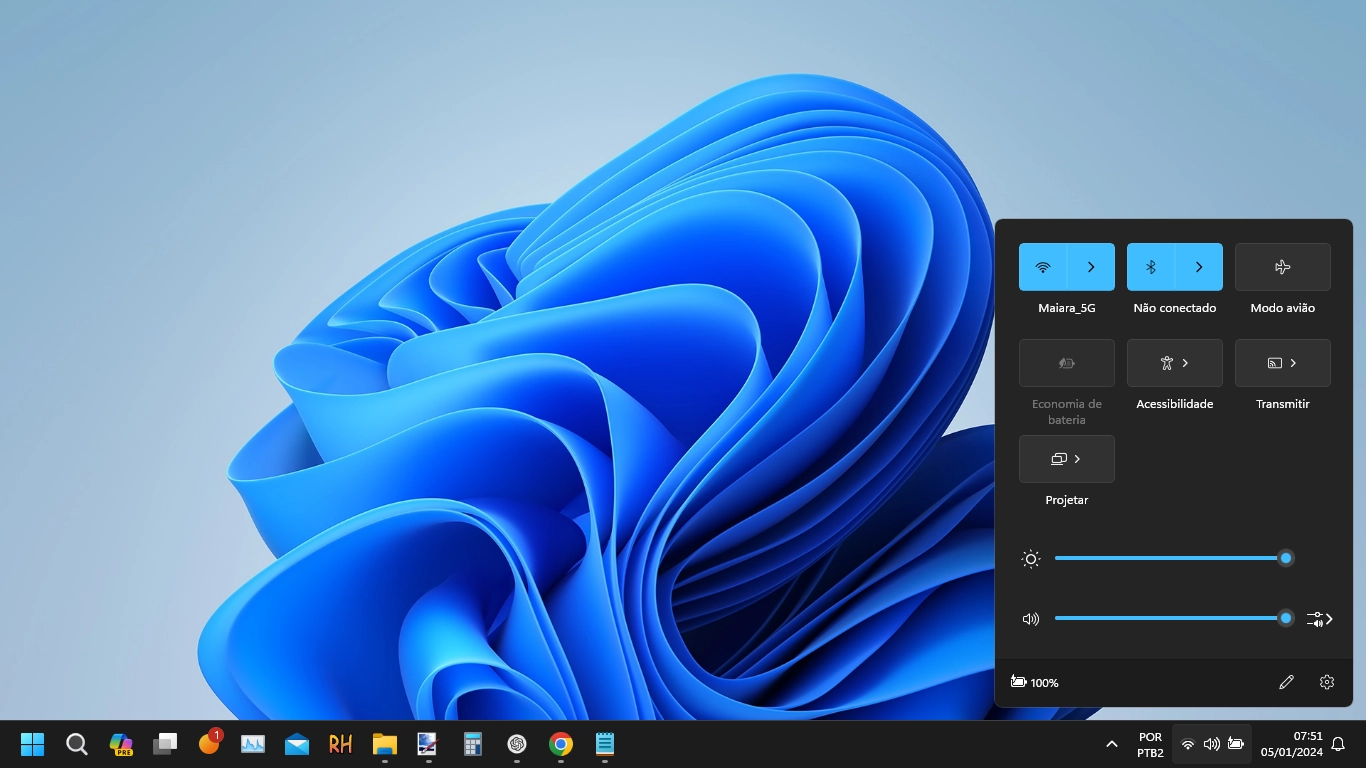The height and width of the screenshot is (768, 1366).
Task: Open the Copilot preview taskbar icon
Action: click(121, 744)
